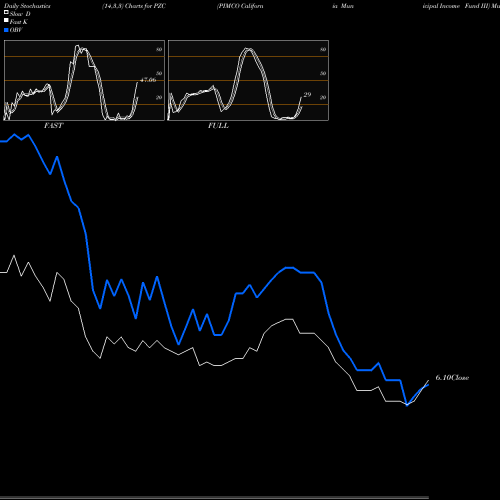Open the FAST stochastic chart panel
This screenshot has width=500, height=500.
84,80
